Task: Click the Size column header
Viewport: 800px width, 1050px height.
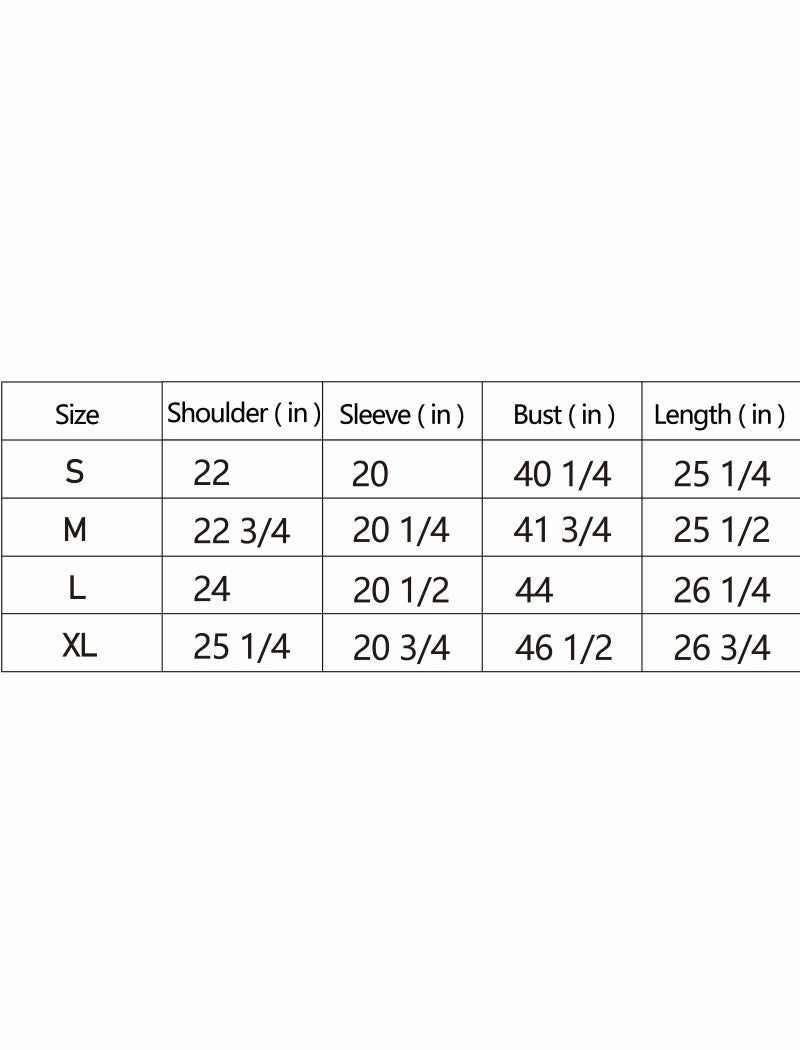Action: click(77, 415)
